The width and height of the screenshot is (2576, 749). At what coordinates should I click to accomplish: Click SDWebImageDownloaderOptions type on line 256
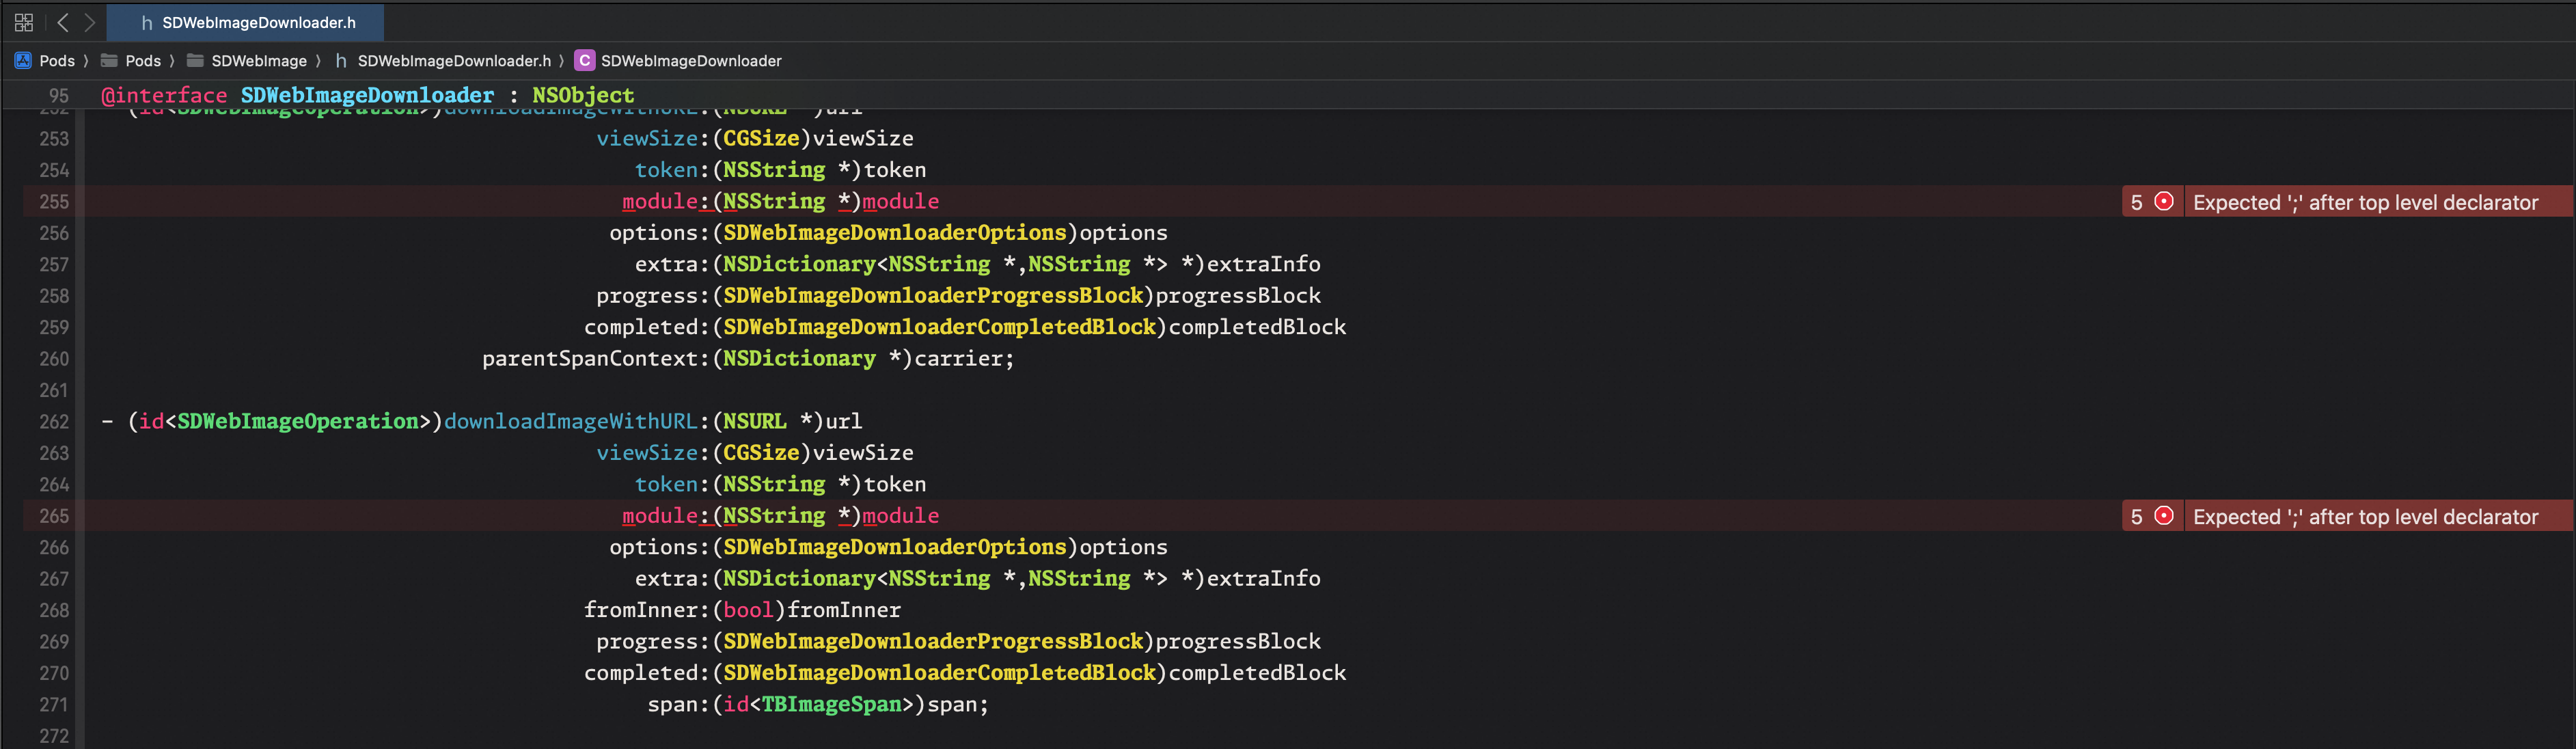click(x=893, y=233)
